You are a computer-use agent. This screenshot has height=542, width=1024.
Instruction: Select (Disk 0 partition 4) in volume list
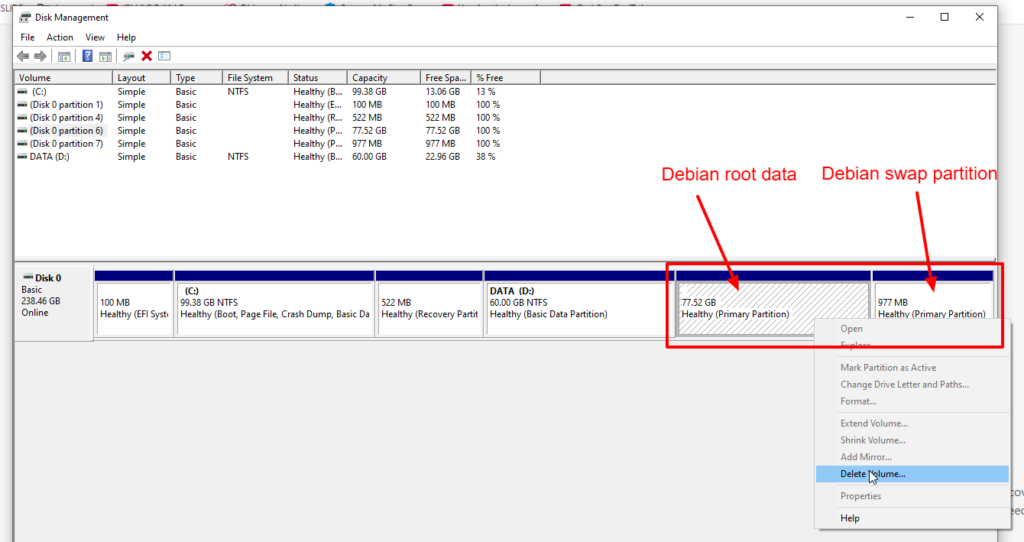(x=66, y=118)
